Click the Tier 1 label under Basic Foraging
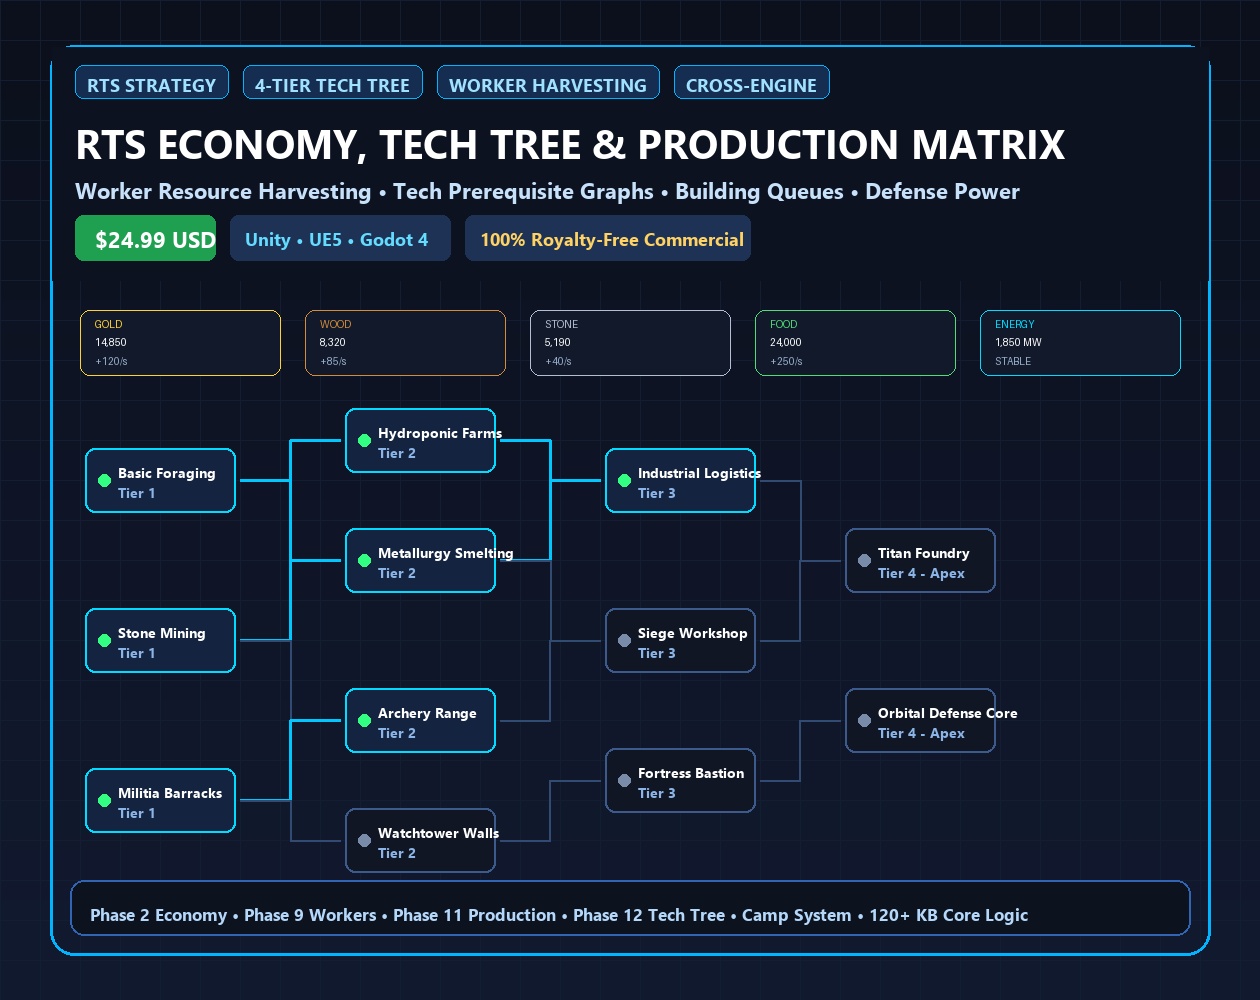The width and height of the screenshot is (1260, 1000). click(x=137, y=493)
